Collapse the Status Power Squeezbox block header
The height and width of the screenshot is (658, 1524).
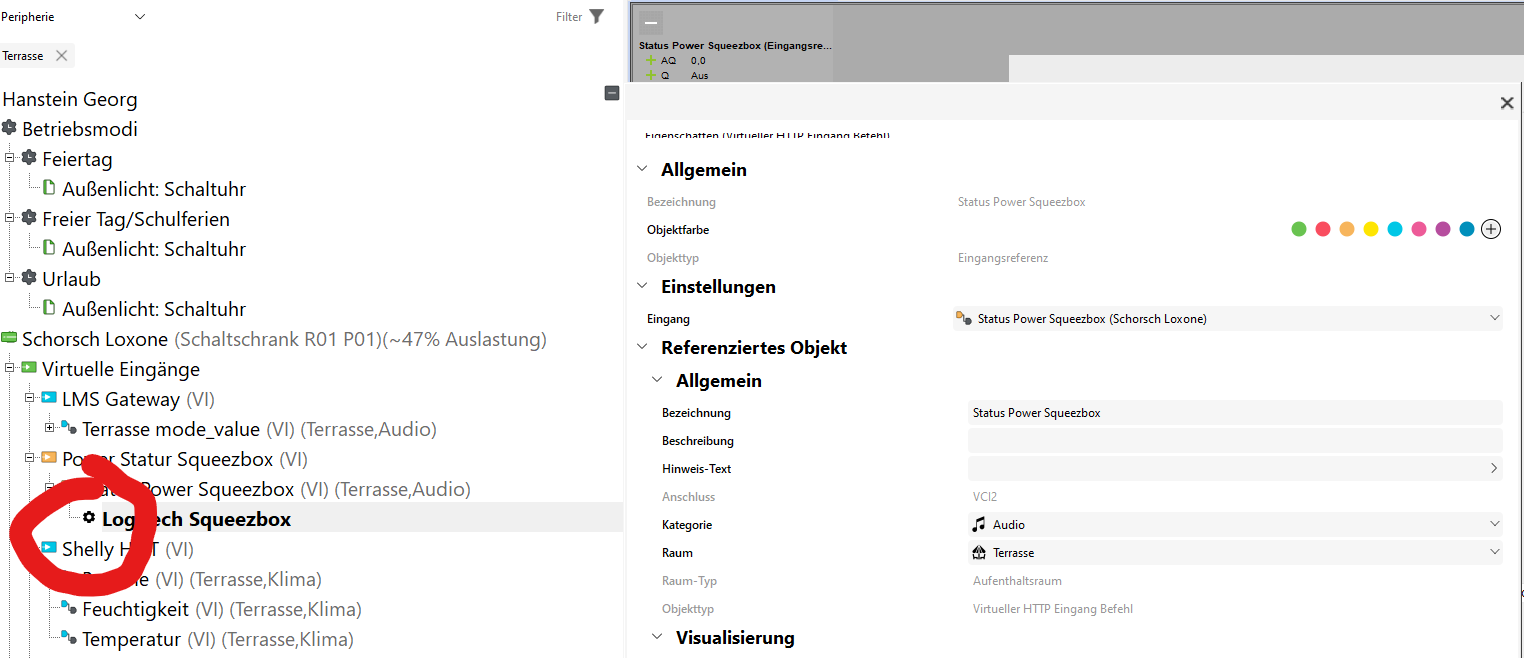click(649, 21)
